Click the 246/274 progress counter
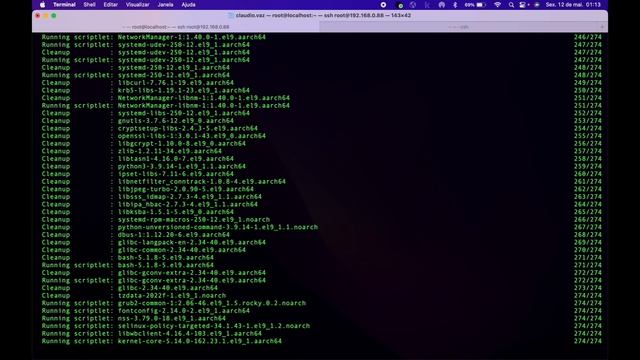Viewport: 640px width, 360px height. pyautogui.click(x=588, y=37)
